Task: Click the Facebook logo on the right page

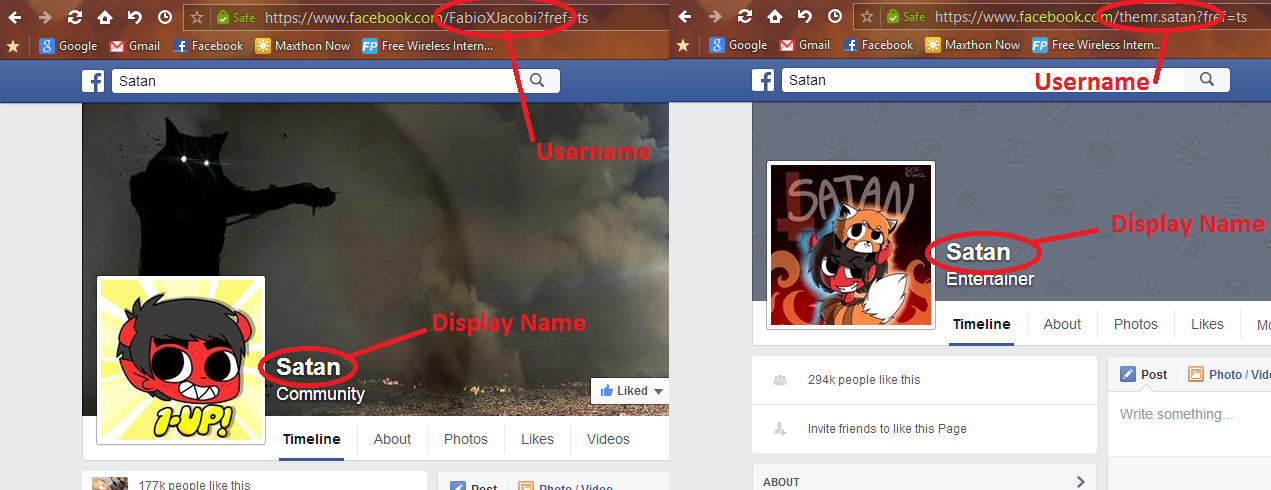Action: click(x=763, y=81)
